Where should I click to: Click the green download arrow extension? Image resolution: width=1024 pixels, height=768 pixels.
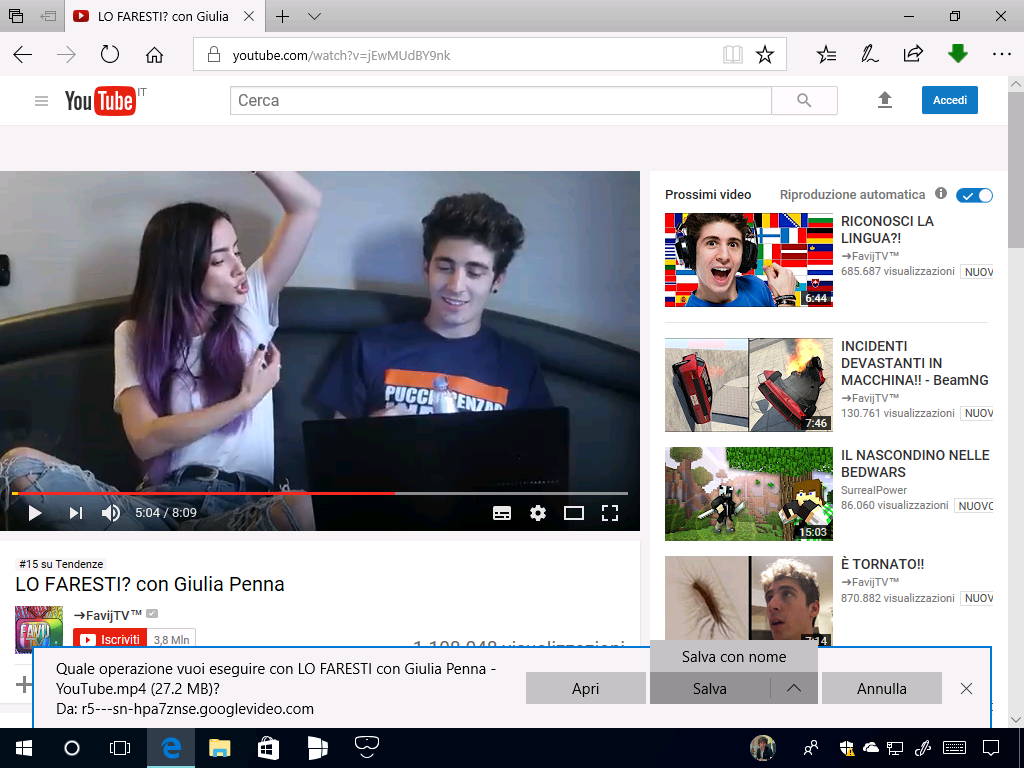(x=957, y=54)
